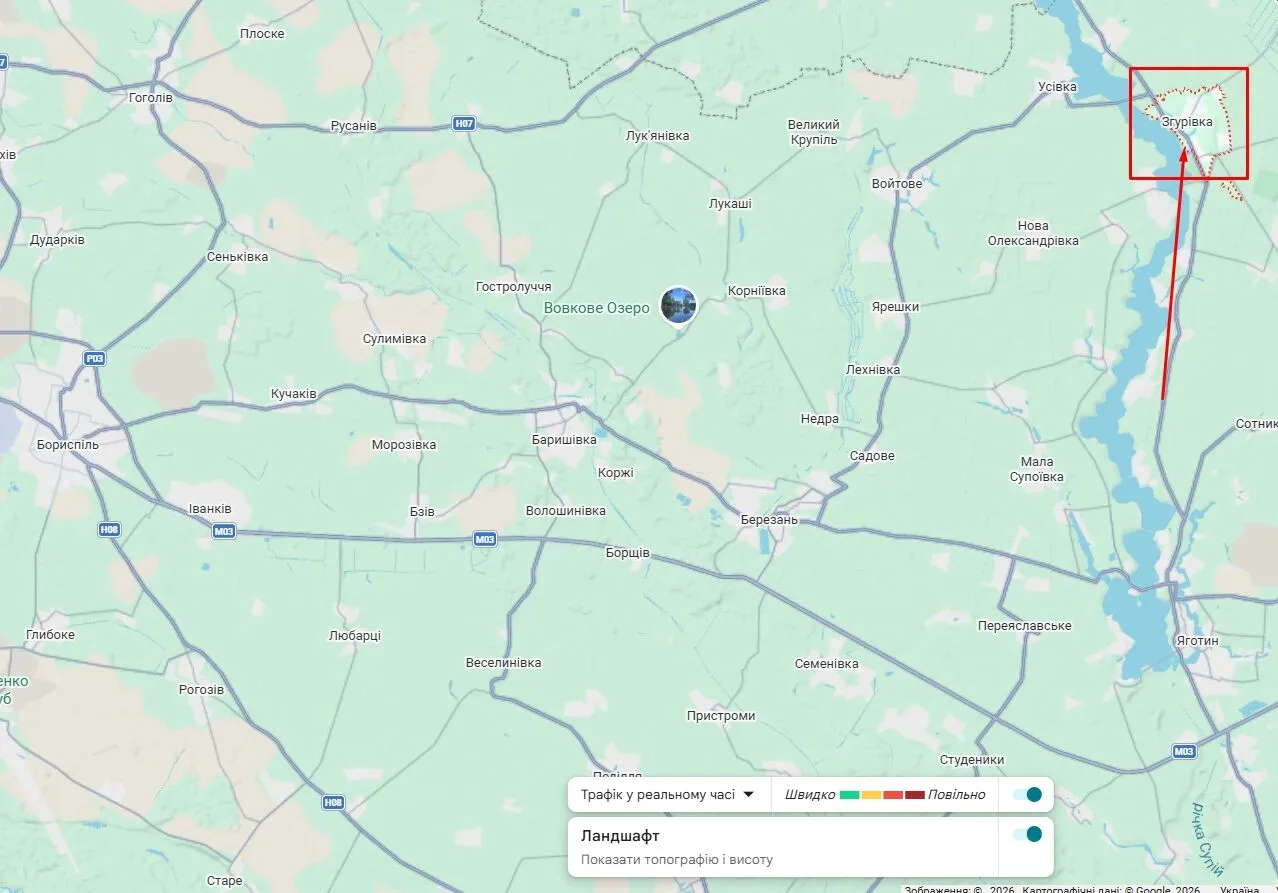Click the M03 shield near Борщів

[485, 539]
